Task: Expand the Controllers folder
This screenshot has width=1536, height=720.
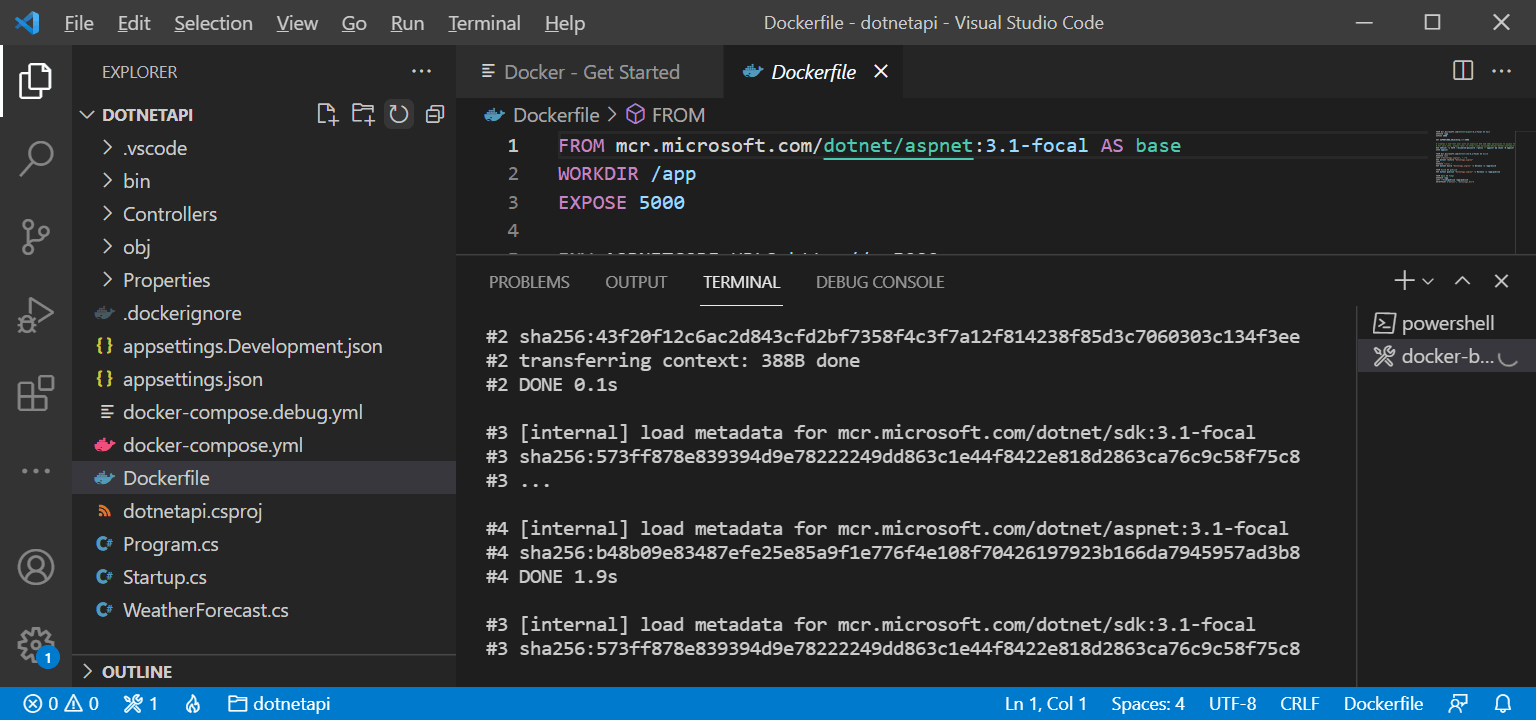Action: [x=169, y=214]
